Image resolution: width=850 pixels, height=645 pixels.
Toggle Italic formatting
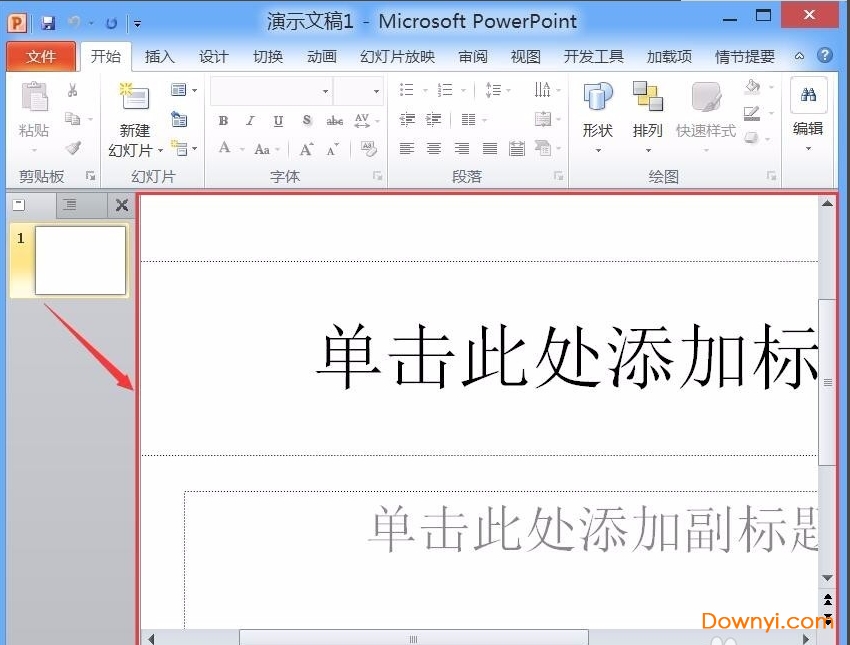[249, 121]
